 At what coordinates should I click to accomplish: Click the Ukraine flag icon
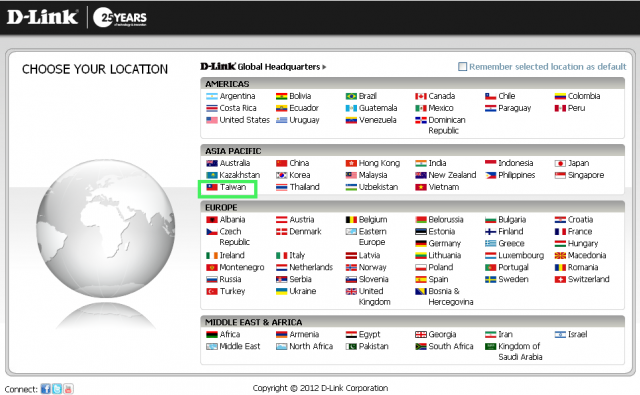click(281, 292)
